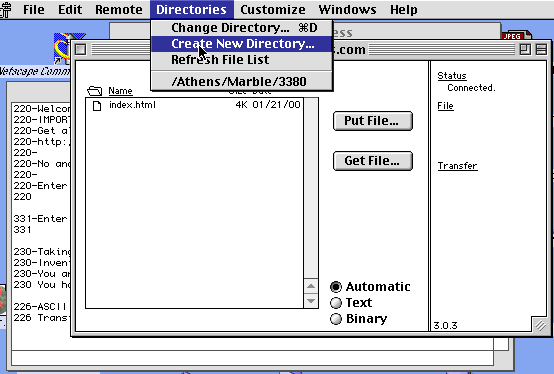Screen dimensions: 554x374
Task: Click the zoom box in title bar
Action: point(525,49)
